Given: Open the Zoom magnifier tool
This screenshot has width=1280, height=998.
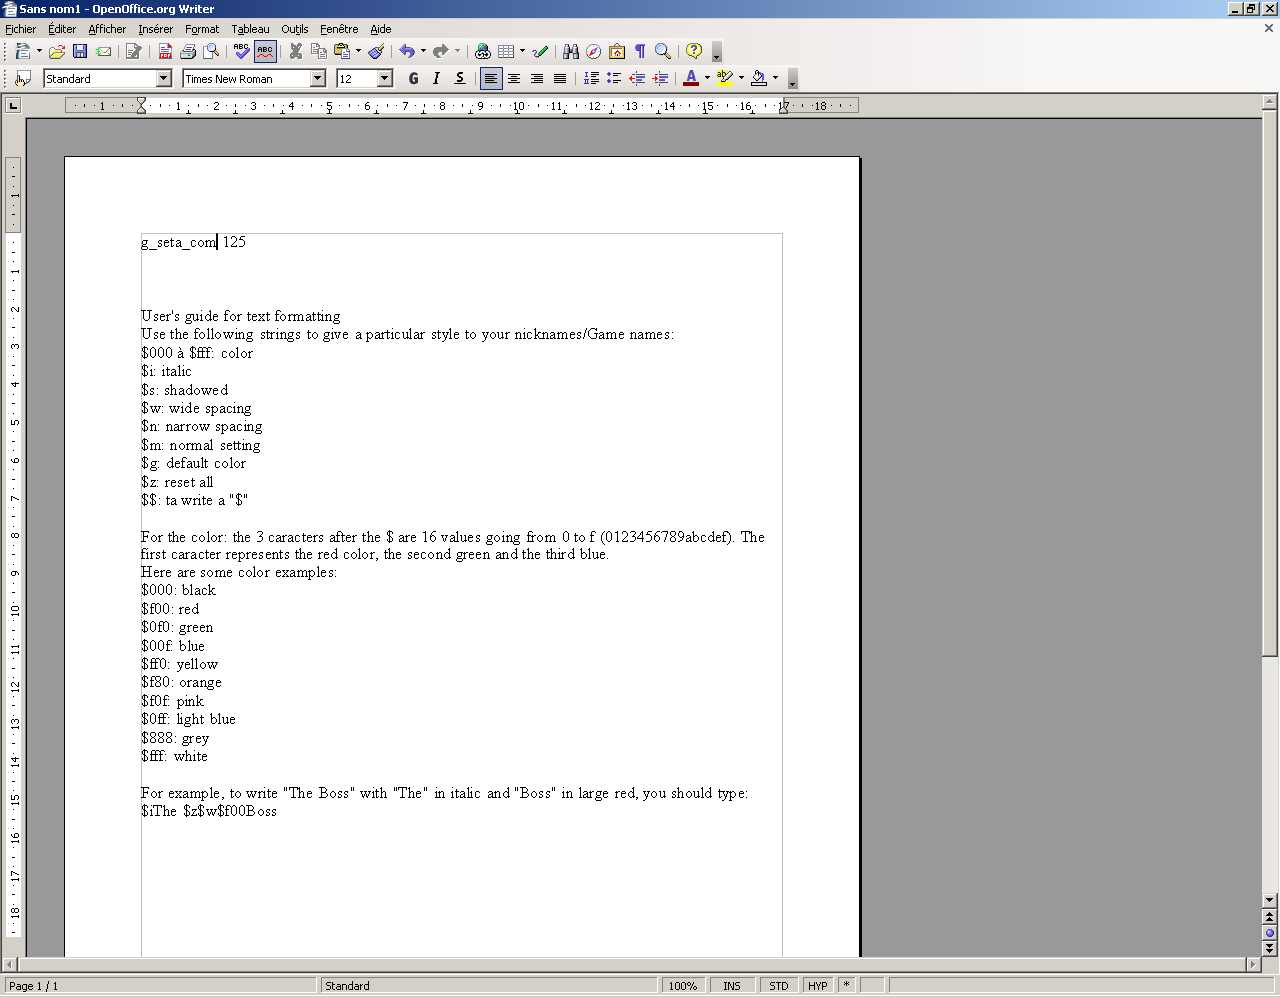Looking at the screenshot, I should pos(663,51).
